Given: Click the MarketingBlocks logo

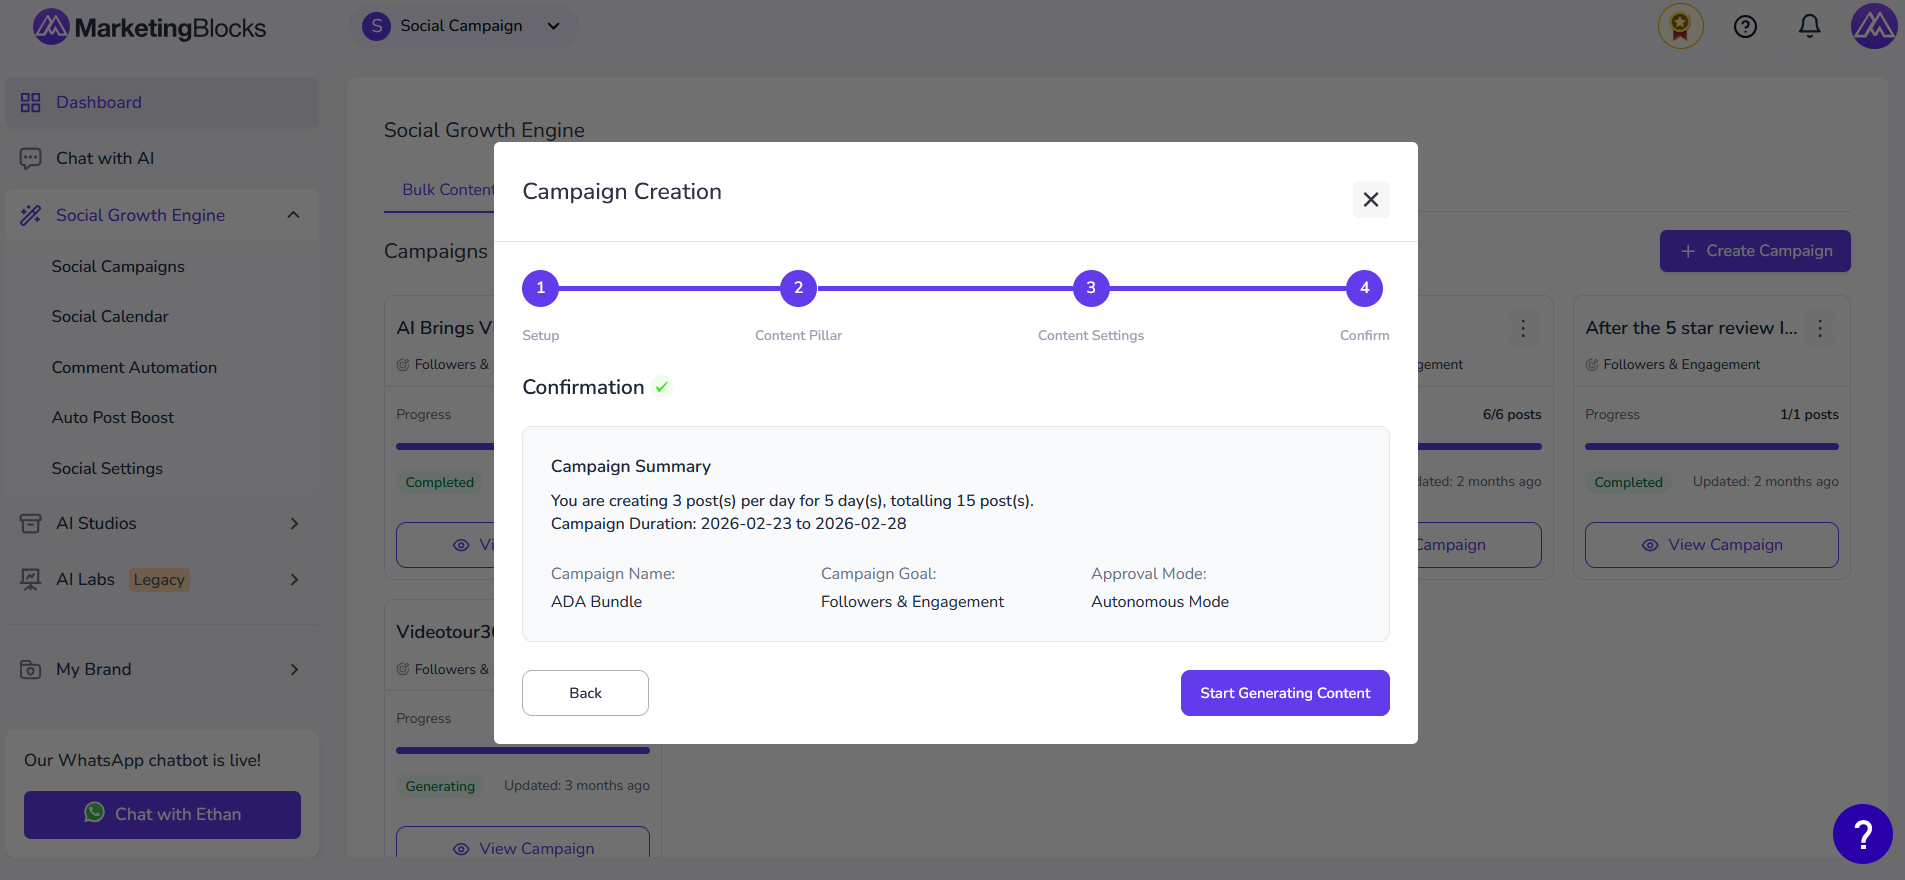Looking at the screenshot, I should (150, 27).
